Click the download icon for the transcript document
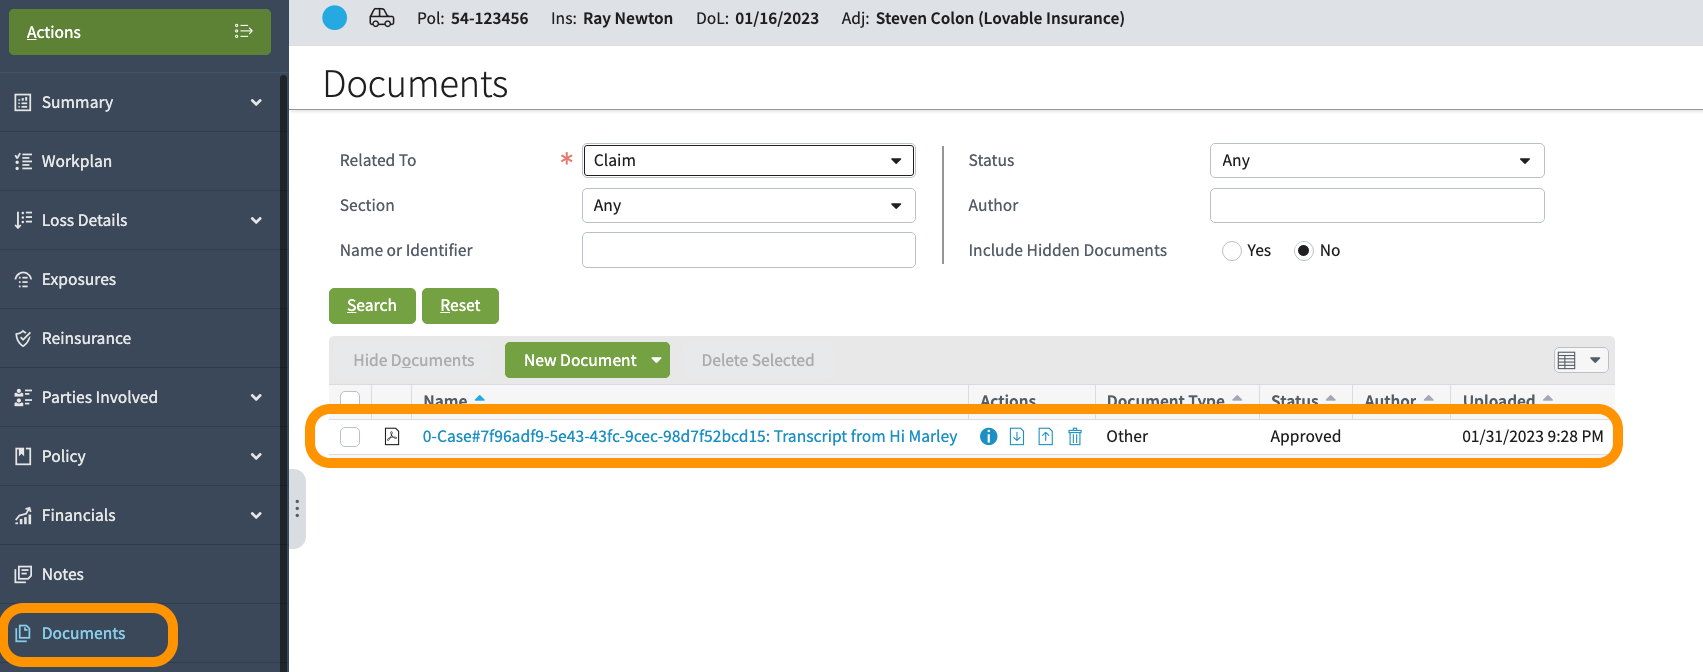This screenshot has height=672, width=1703. coord(1017,436)
